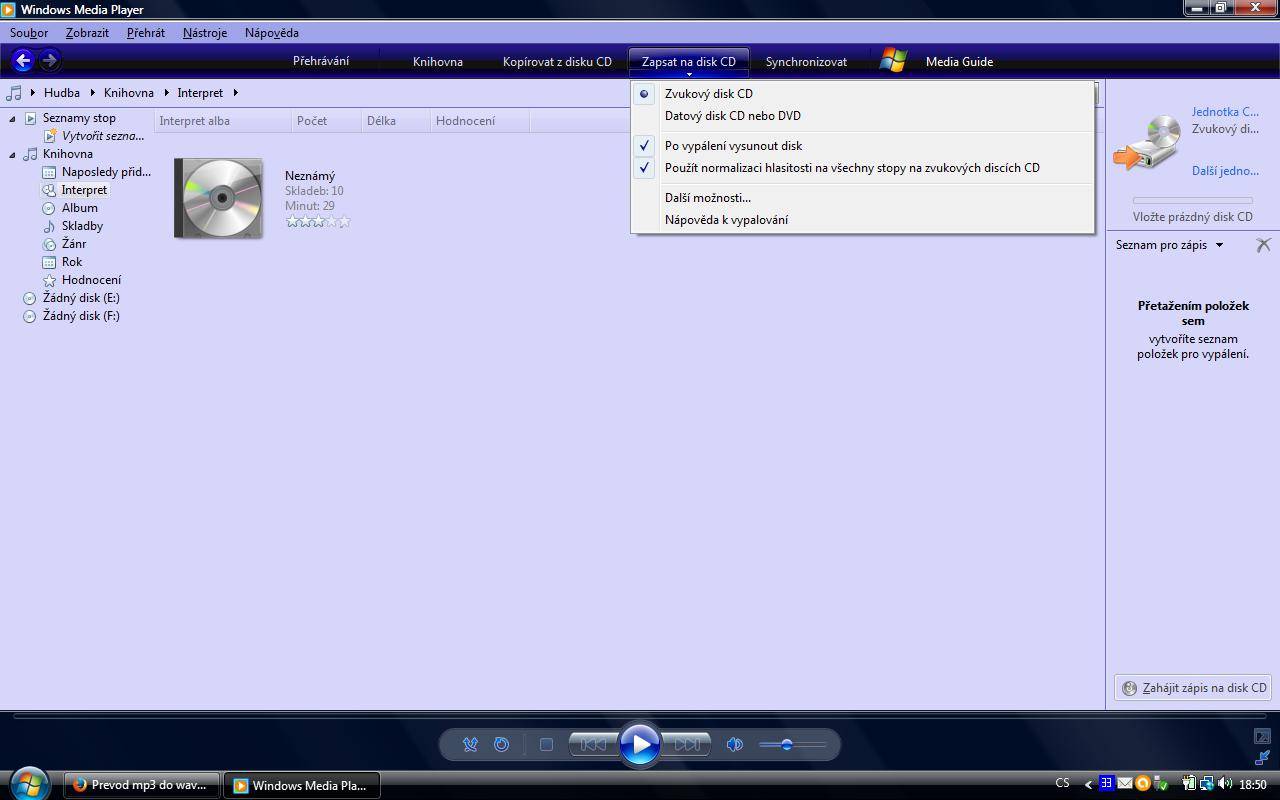Toggle the repeat button

pyautogui.click(x=502, y=744)
